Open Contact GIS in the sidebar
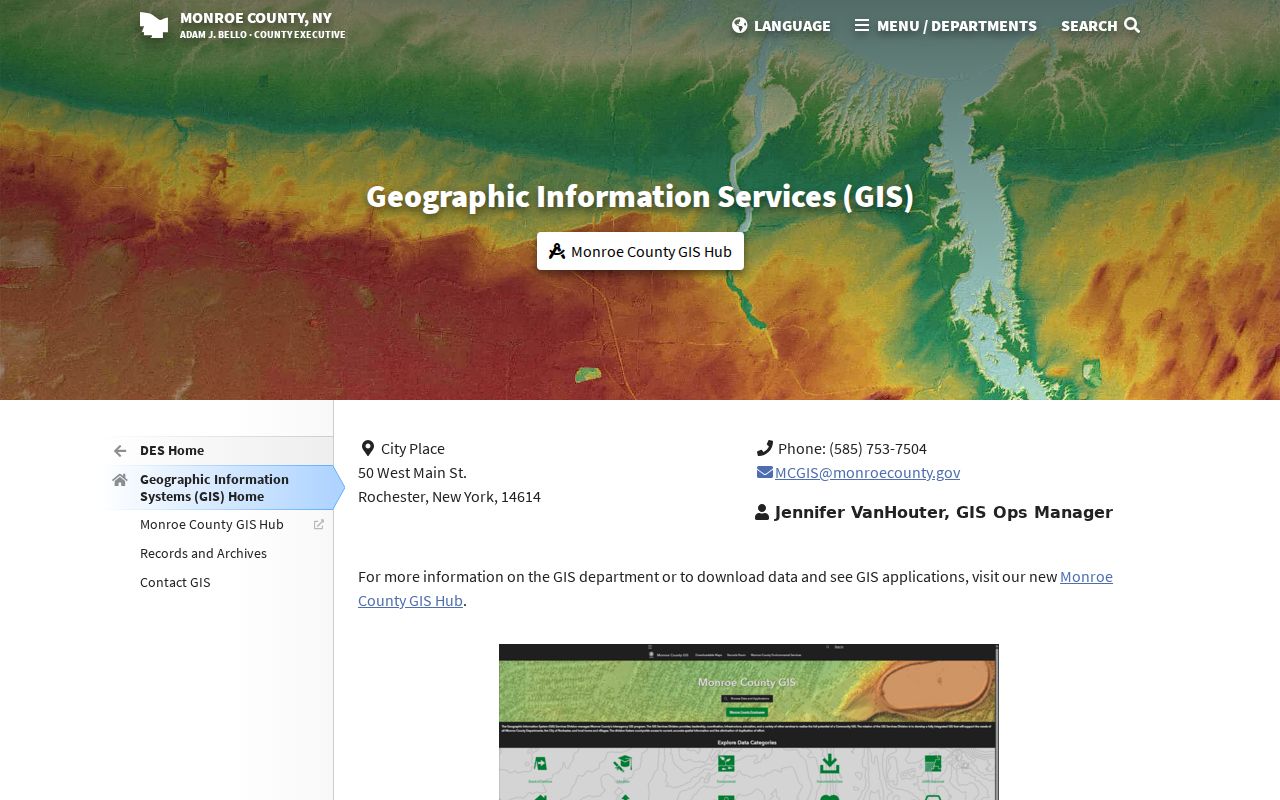 point(219,582)
